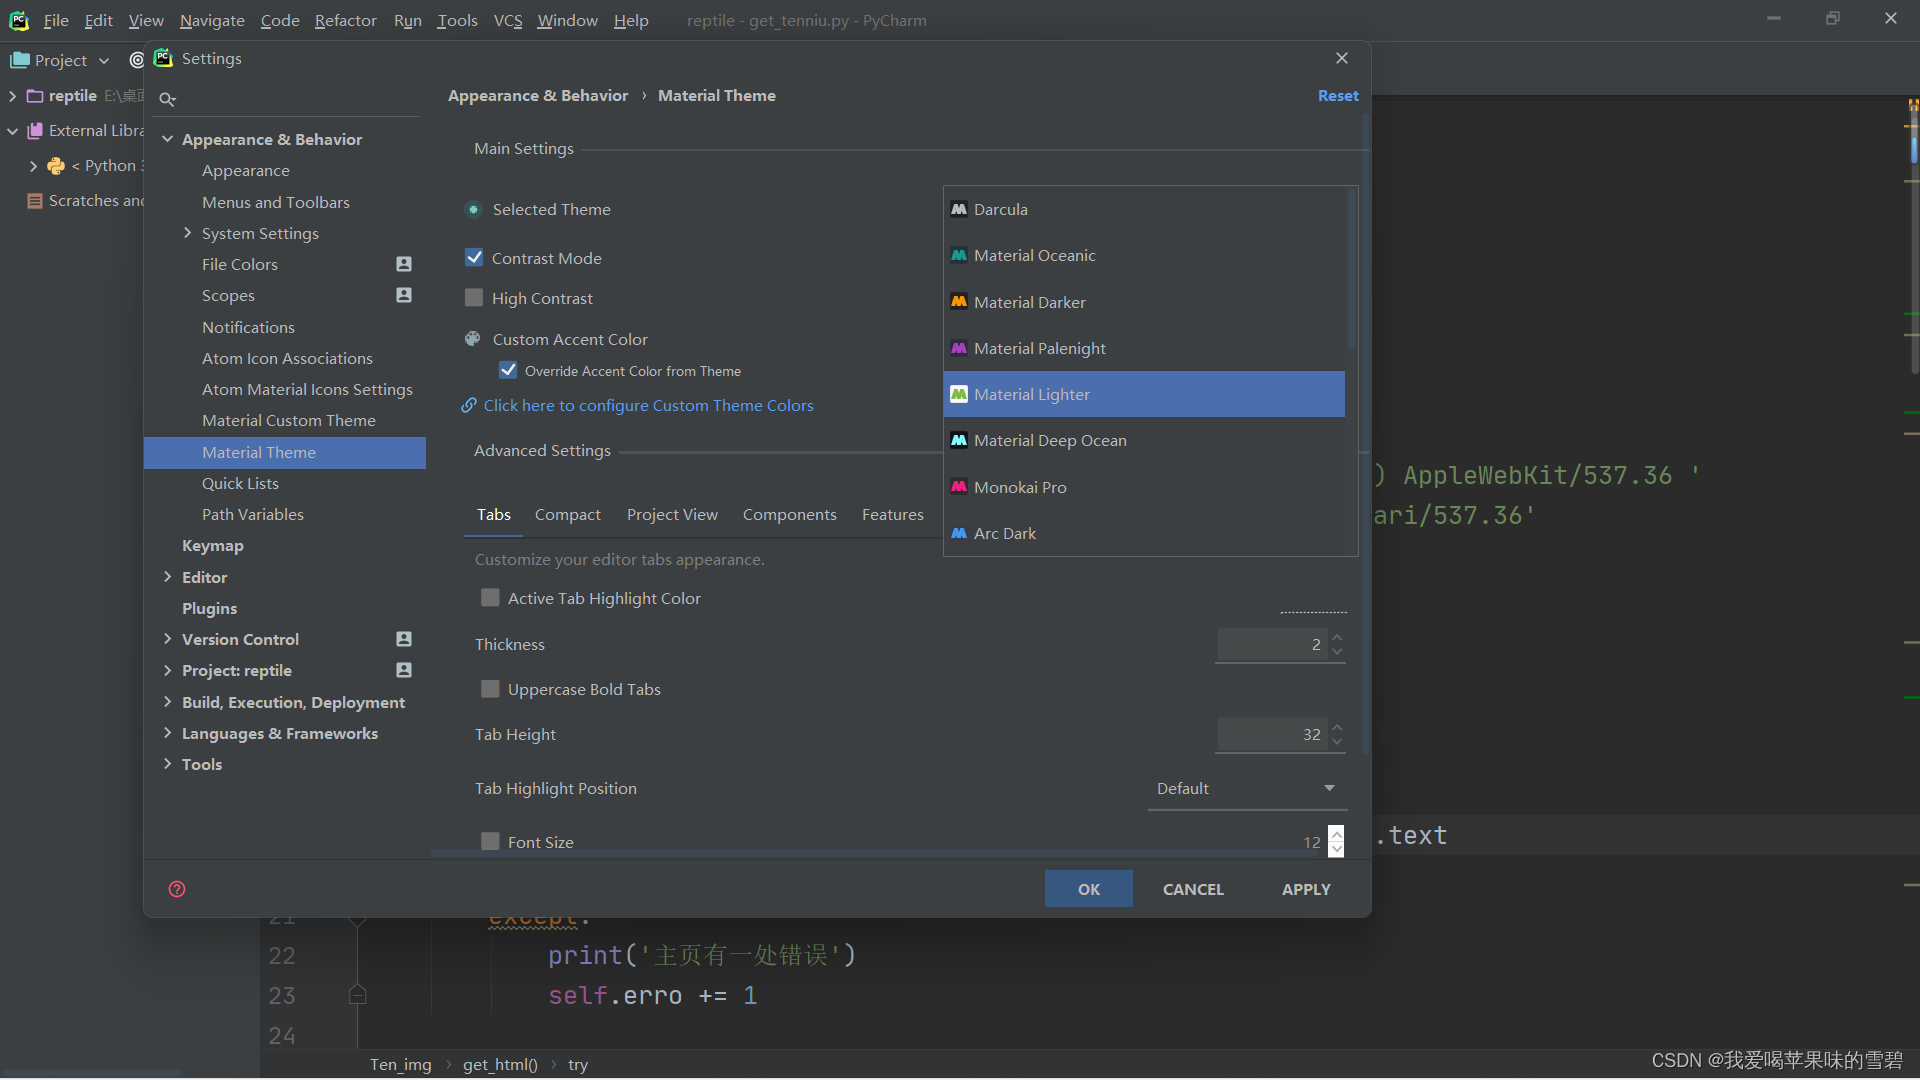
Task: Click the Monokai Pro theme icon
Action: coord(958,487)
